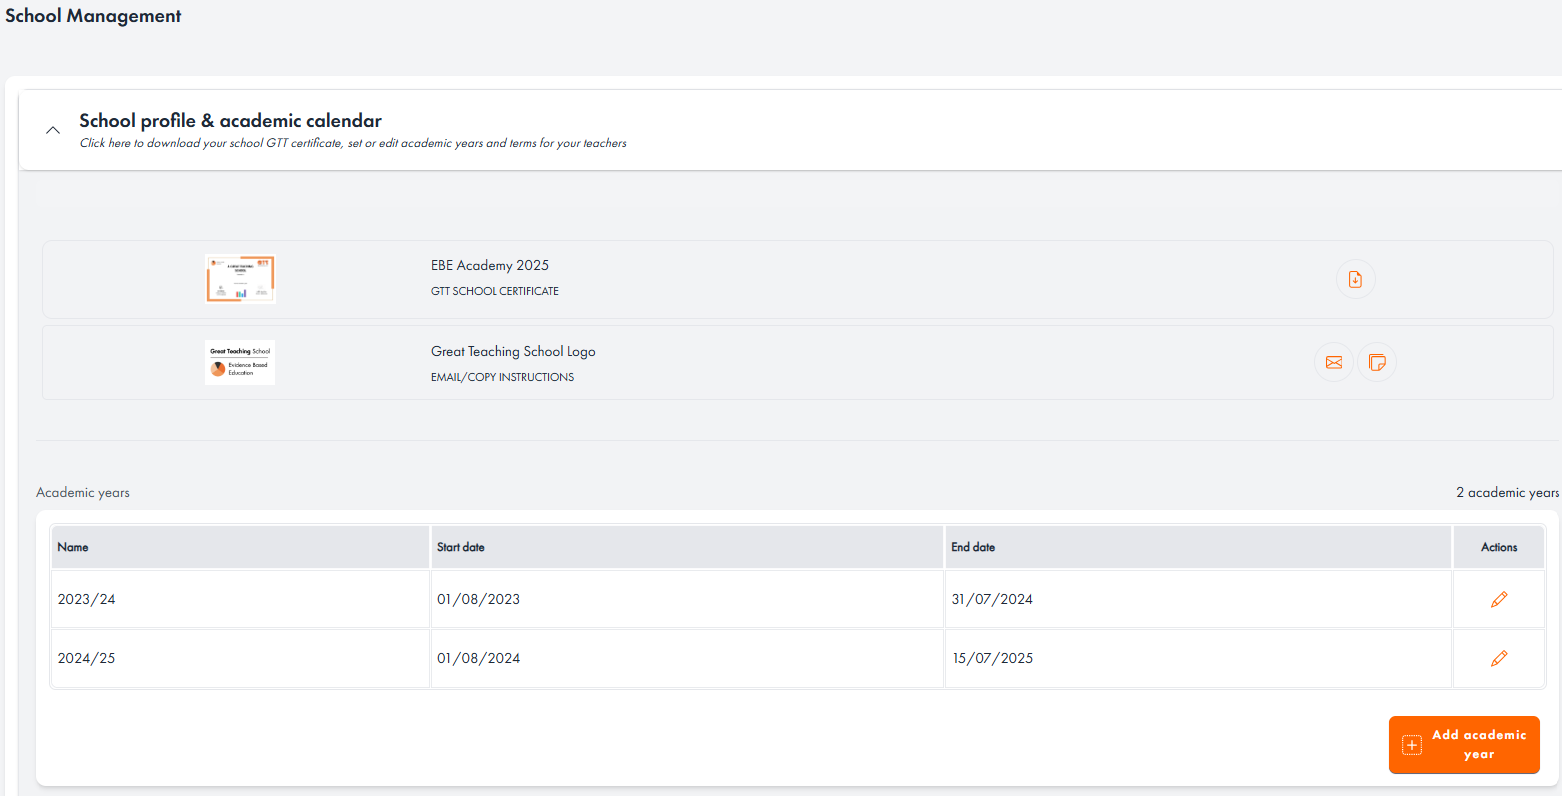The width and height of the screenshot is (1562, 796).
Task: Click the Name column header
Action: click(x=240, y=547)
